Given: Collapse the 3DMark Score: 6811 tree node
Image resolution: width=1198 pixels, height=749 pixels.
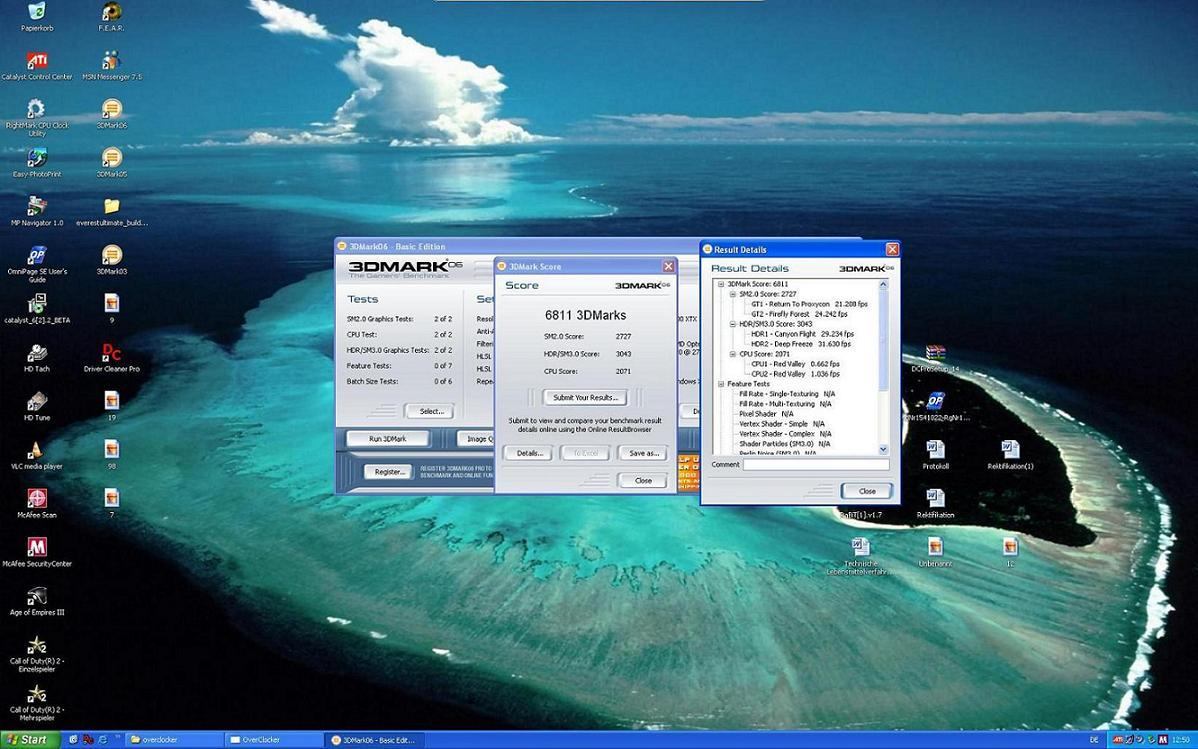Looking at the screenshot, I should [x=720, y=284].
